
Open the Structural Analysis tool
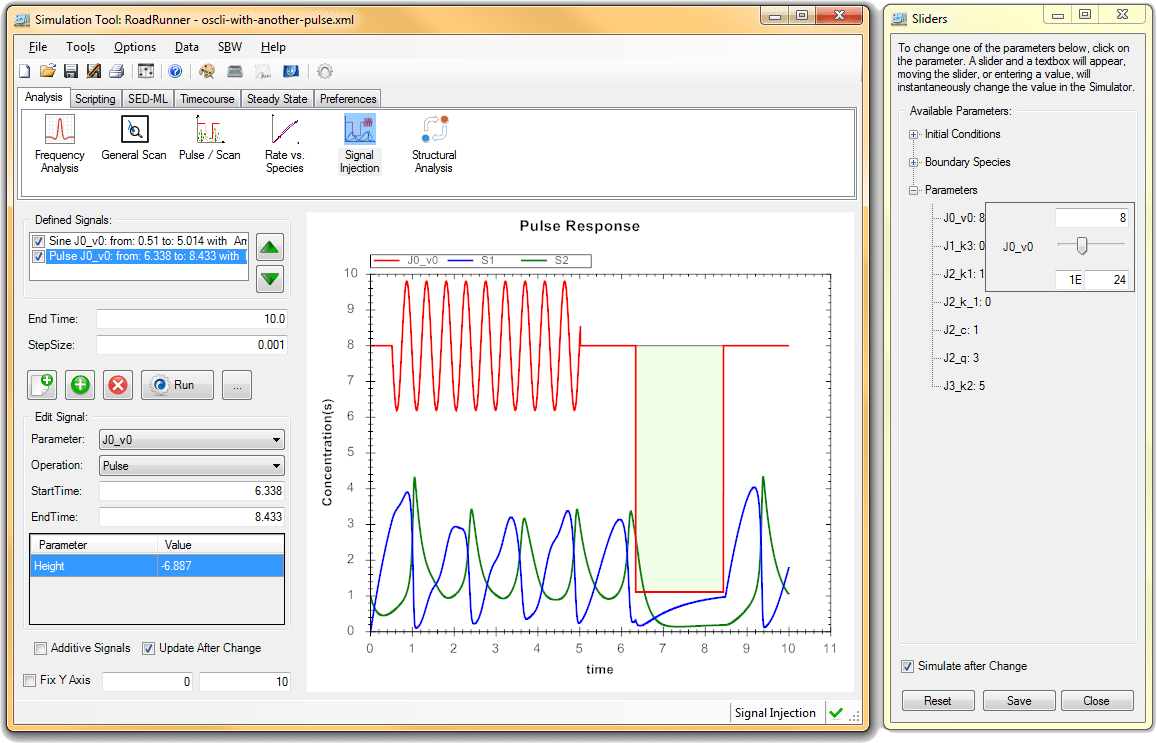tap(433, 141)
